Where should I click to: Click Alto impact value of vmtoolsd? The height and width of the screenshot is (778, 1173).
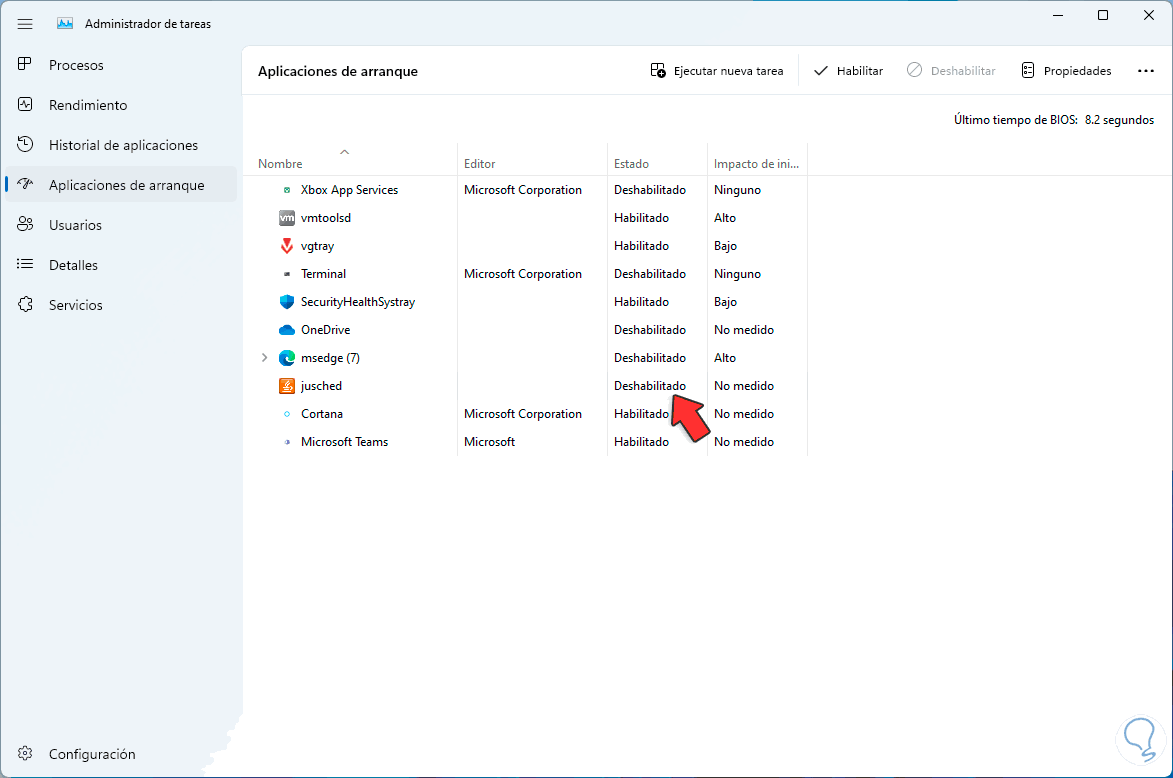point(725,218)
